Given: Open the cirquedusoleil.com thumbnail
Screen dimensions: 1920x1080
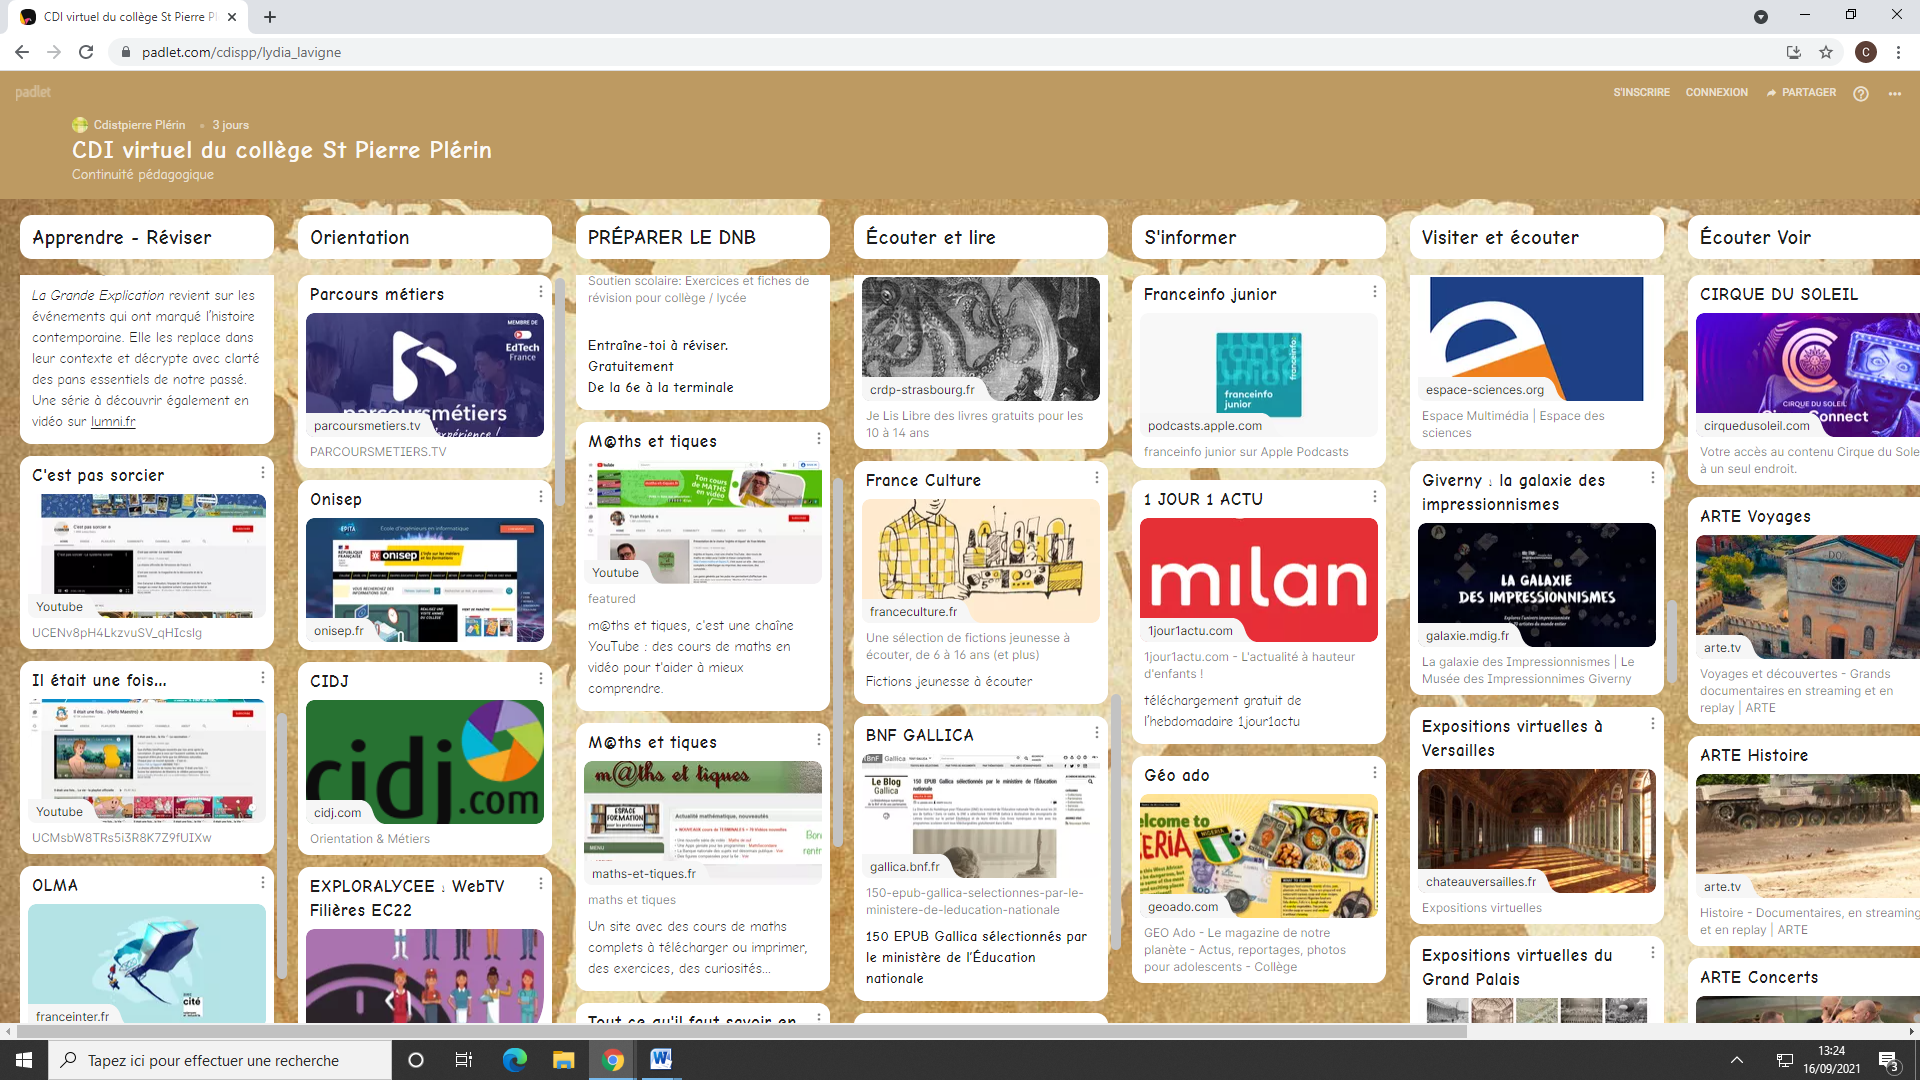Looking at the screenshot, I should [x=1808, y=375].
